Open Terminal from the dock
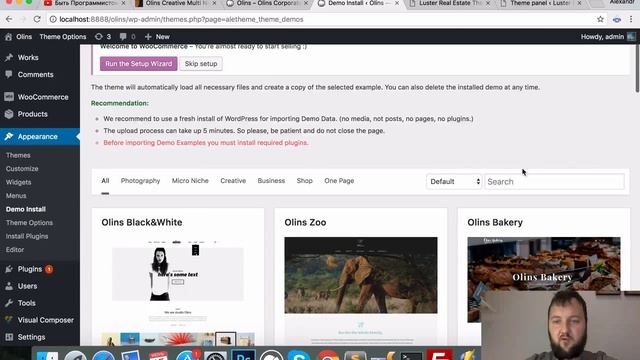Image resolution: width=640 pixels, height=360 pixels. point(411,355)
